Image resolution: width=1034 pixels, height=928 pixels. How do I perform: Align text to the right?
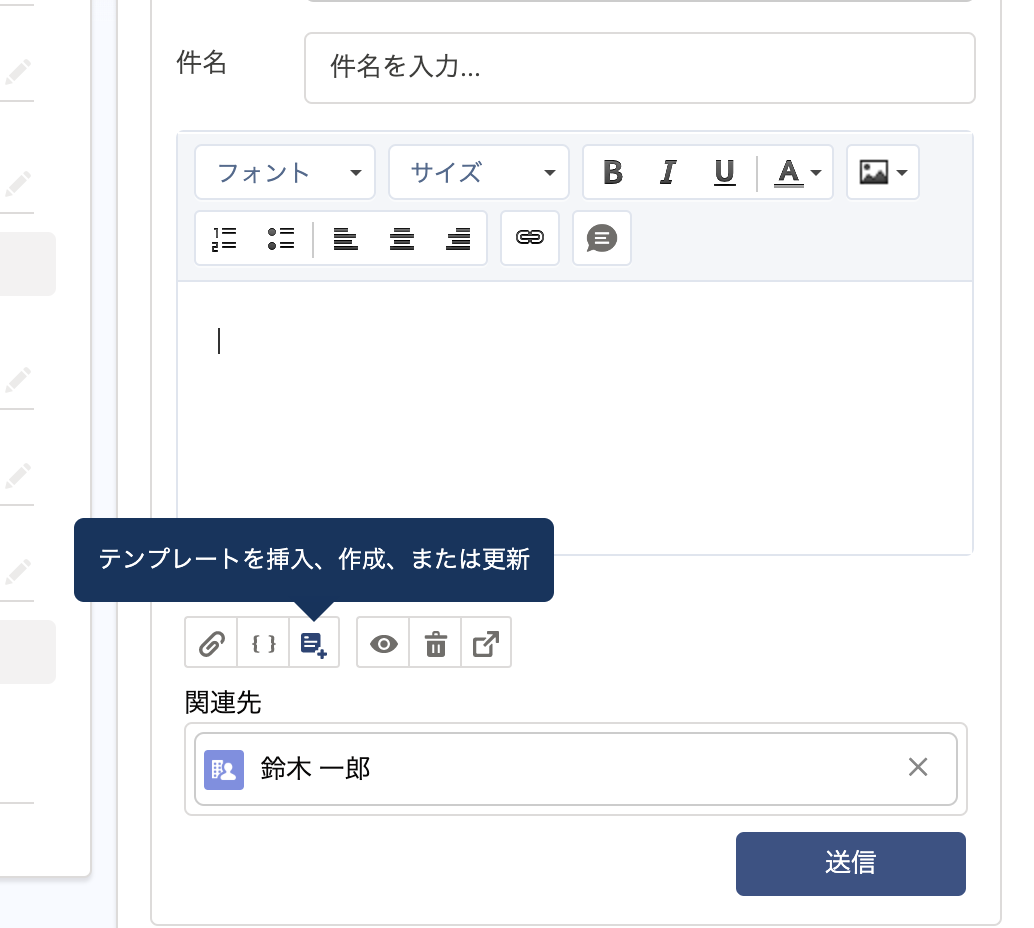458,239
